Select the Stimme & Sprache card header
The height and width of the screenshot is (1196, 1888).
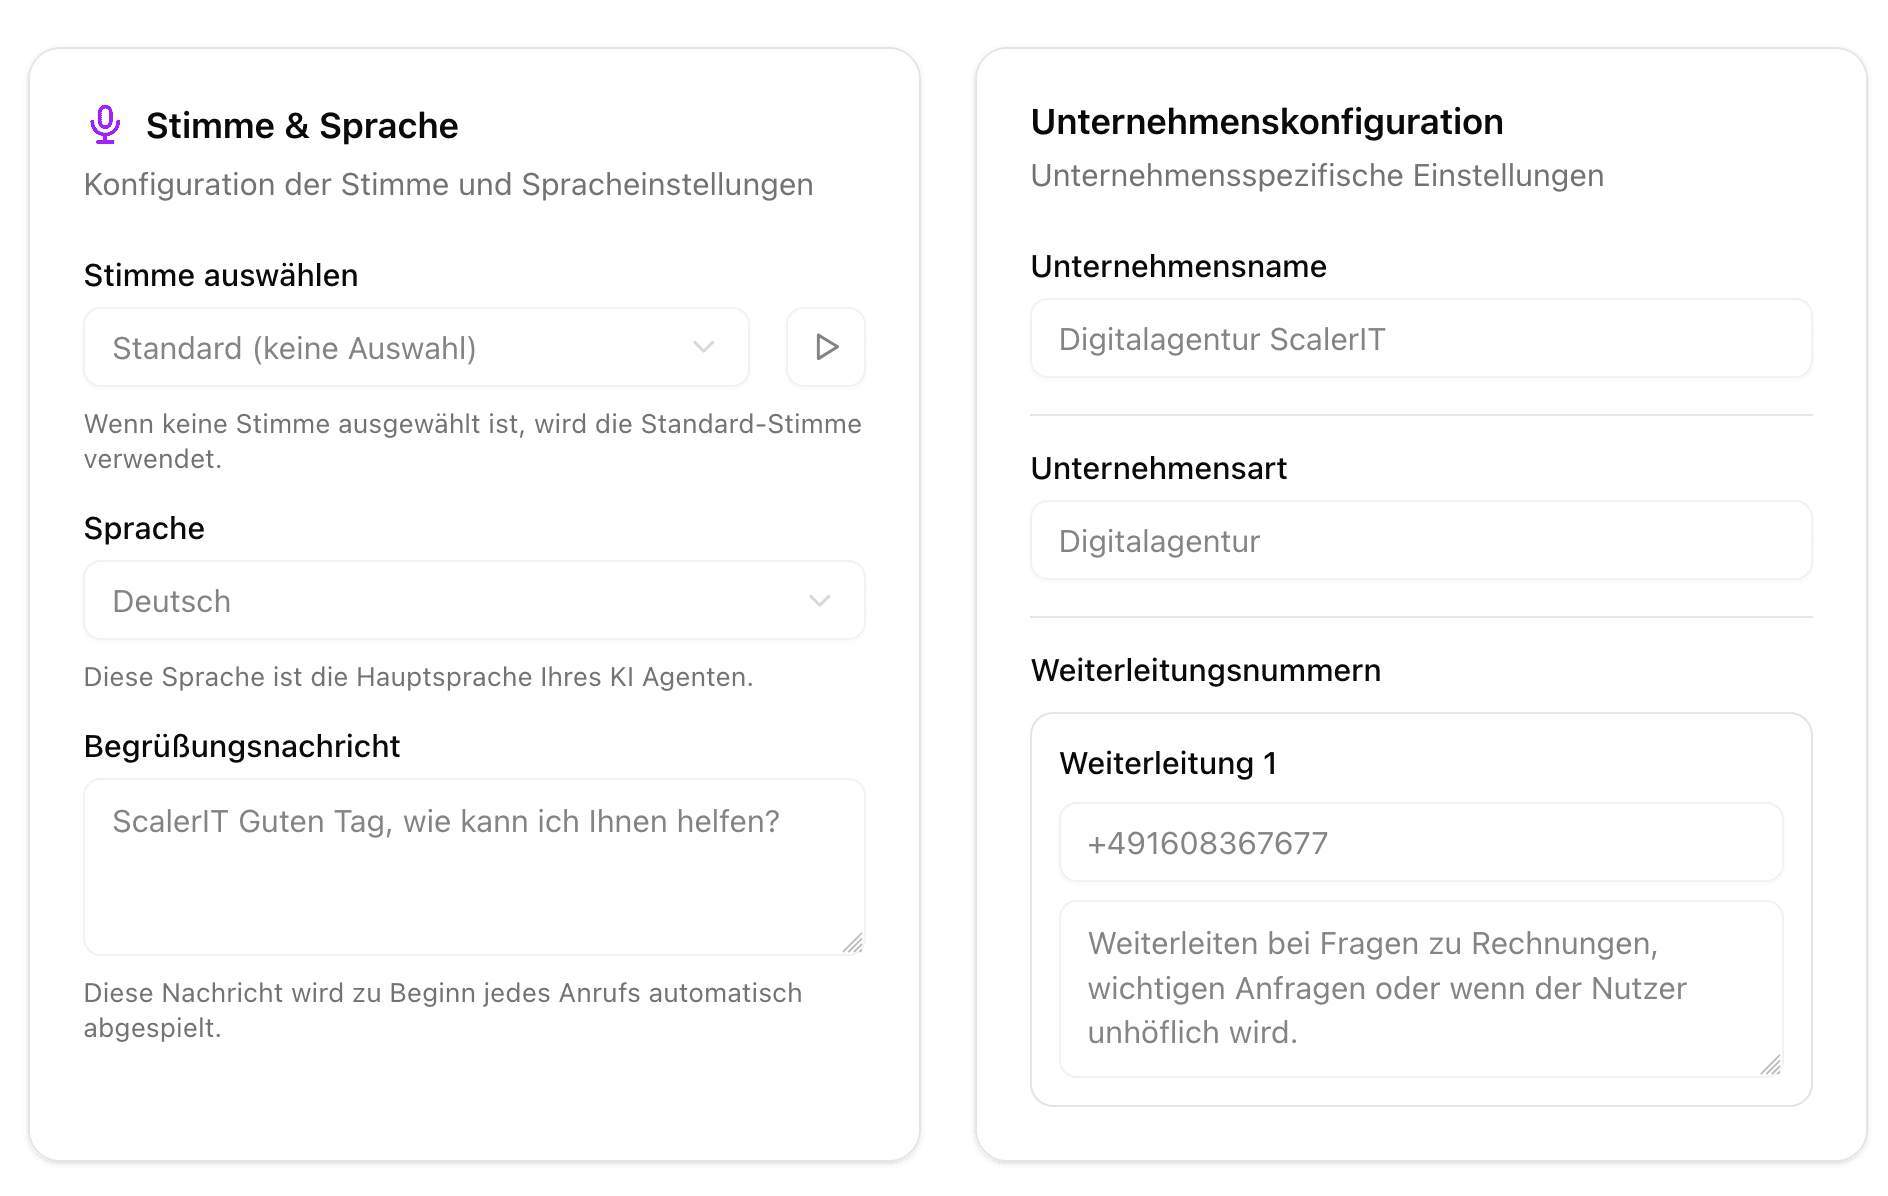(302, 125)
